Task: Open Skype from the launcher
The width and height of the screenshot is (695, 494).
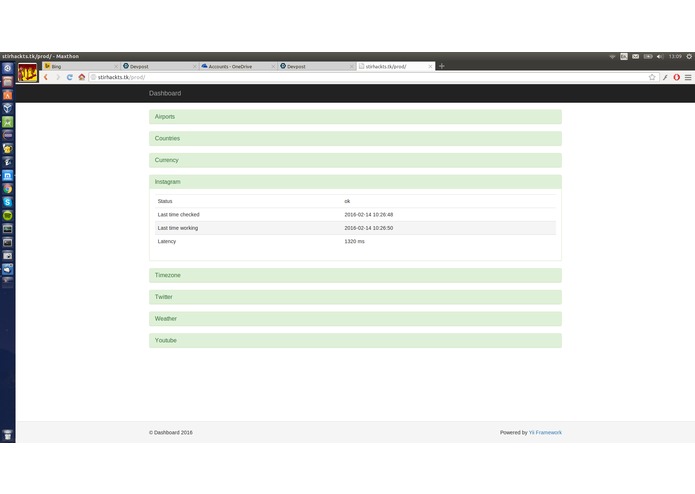Action: click(8, 202)
